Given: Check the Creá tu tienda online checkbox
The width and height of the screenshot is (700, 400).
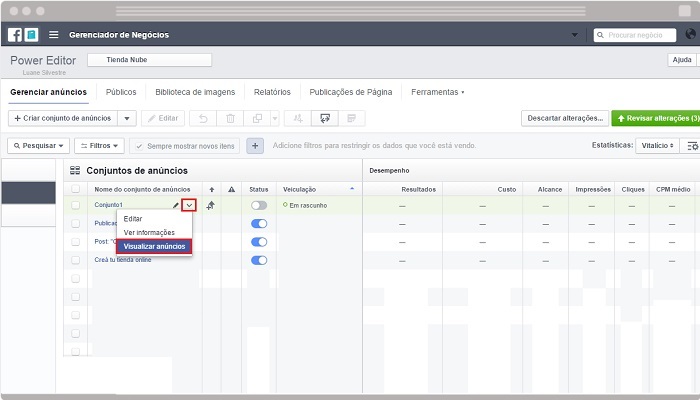Looking at the screenshot, I should [75, 260].
